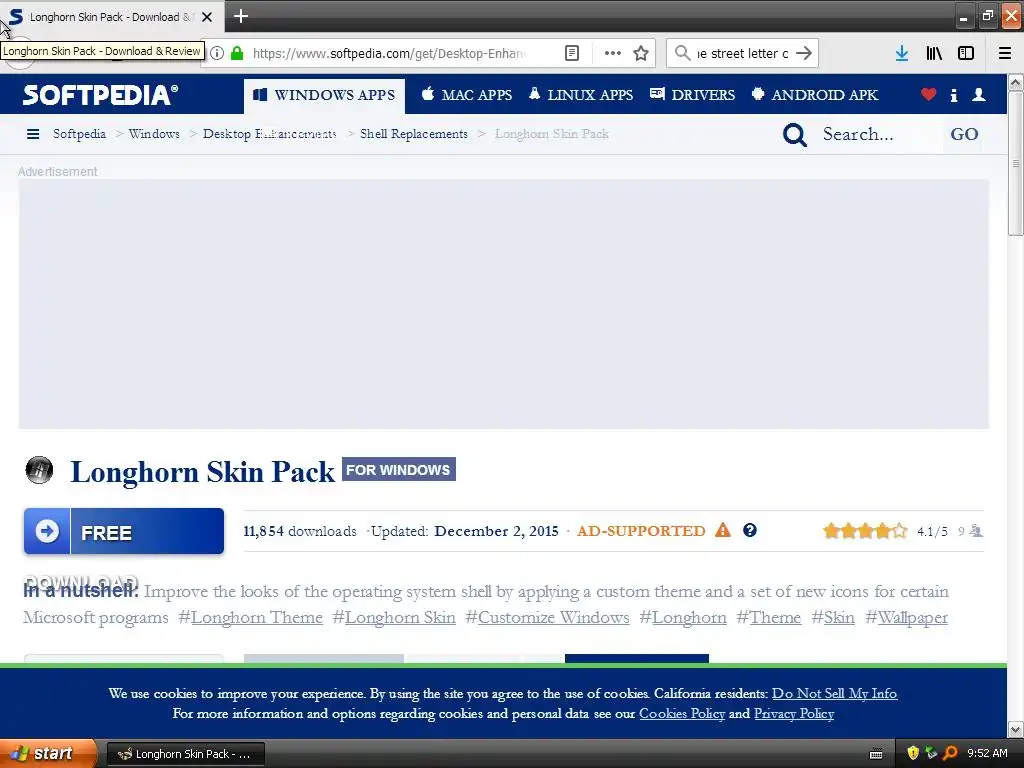Click the browser address bar URL
Screen dimensions: 1024x768
pos(390,54)
